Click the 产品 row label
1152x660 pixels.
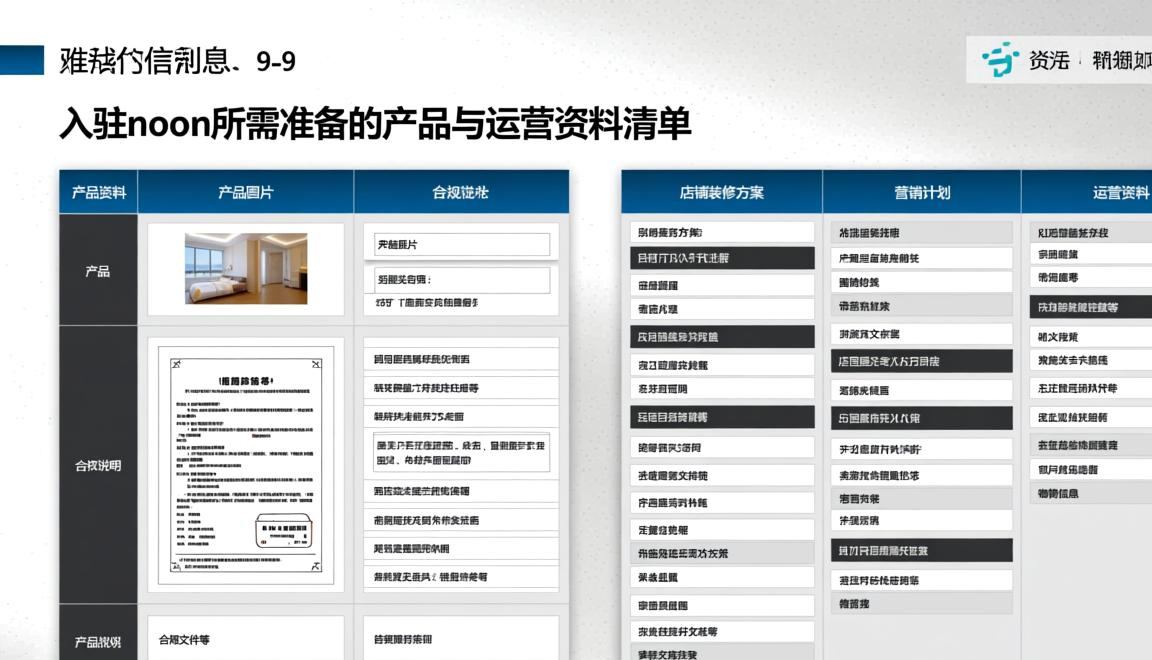98,270
